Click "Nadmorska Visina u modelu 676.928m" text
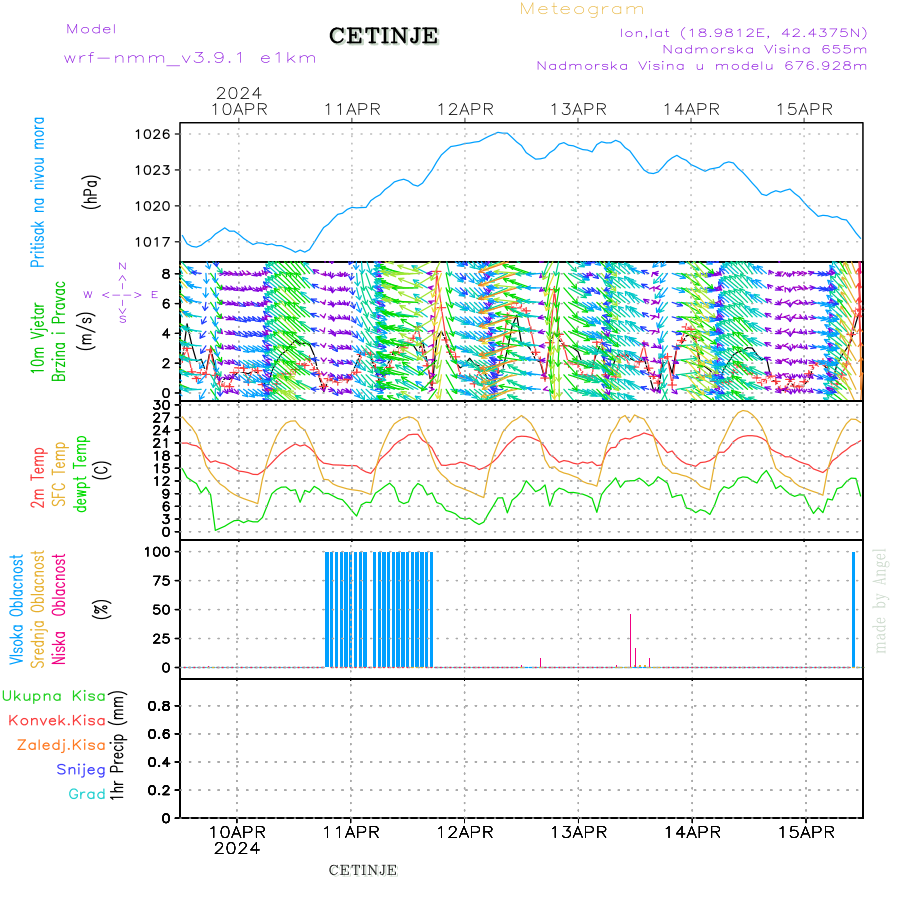Viewport: 900px width, 900px height. pos(701,66)
